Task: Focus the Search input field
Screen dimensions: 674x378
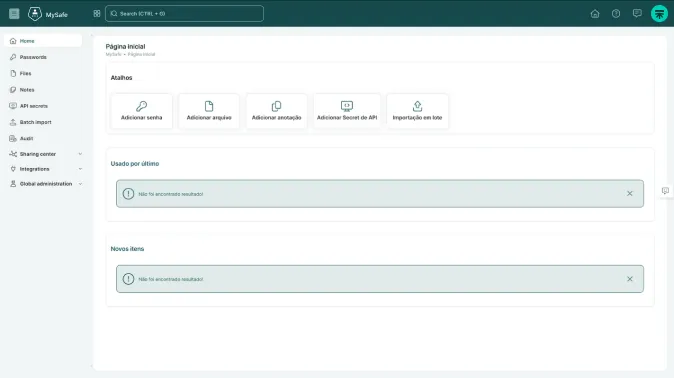Action: [184, 14]
